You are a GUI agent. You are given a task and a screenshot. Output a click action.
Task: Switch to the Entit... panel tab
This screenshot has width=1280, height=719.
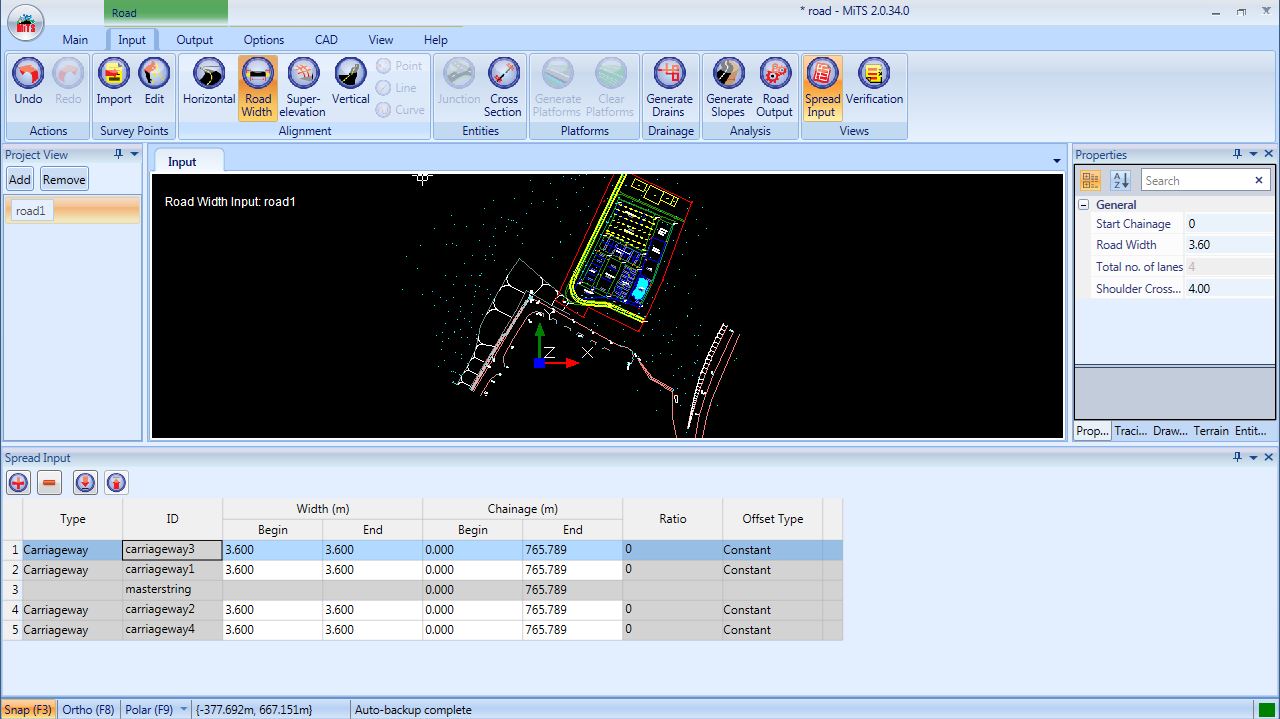click(x=1251, y=431)
